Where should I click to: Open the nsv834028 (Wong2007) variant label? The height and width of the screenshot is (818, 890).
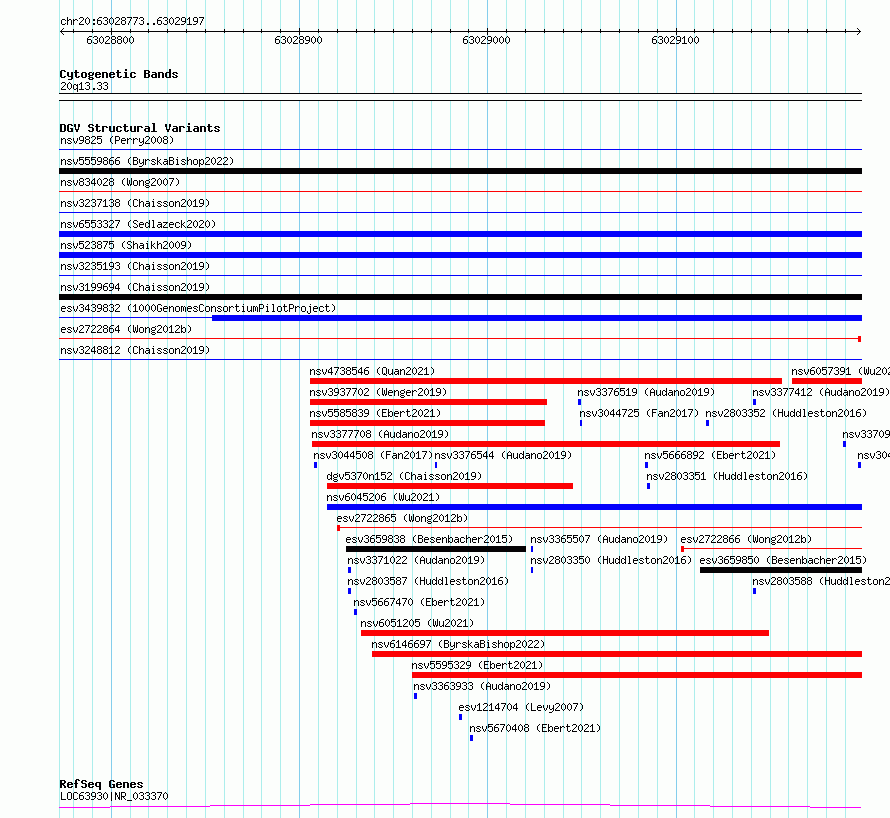tap(120, 182)
